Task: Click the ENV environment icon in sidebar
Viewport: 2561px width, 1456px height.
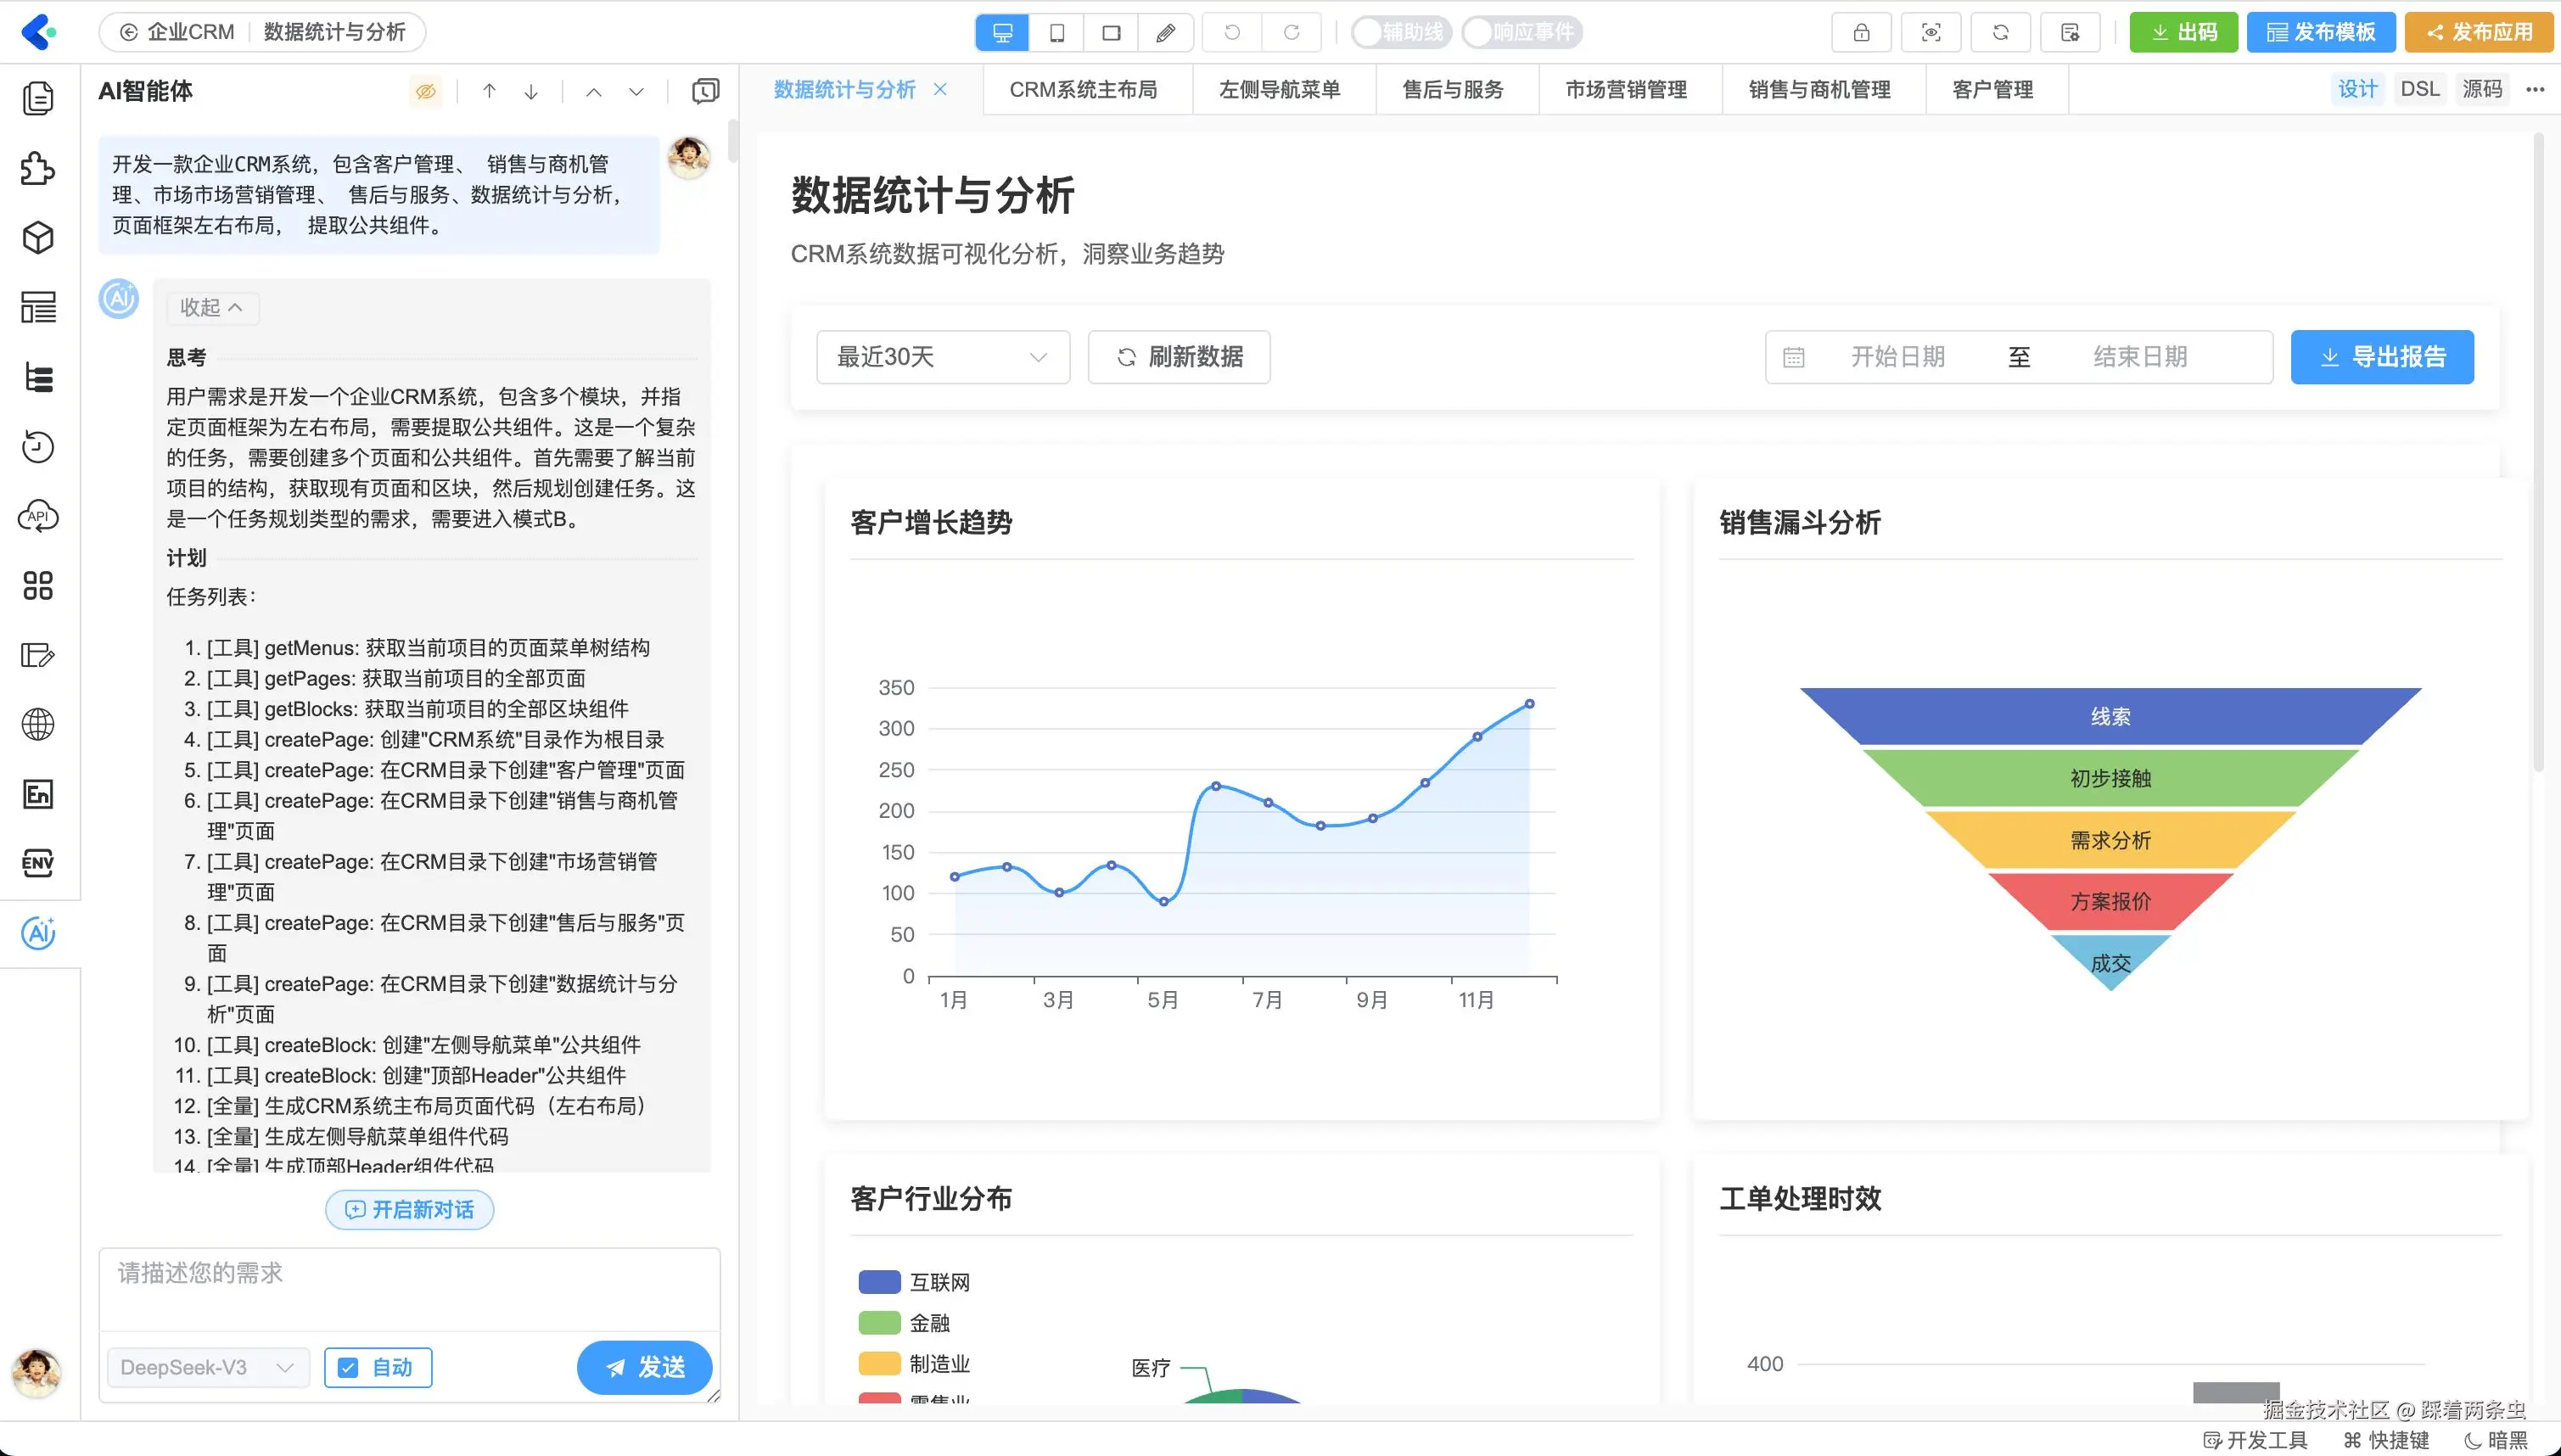Action: (38, 863)
